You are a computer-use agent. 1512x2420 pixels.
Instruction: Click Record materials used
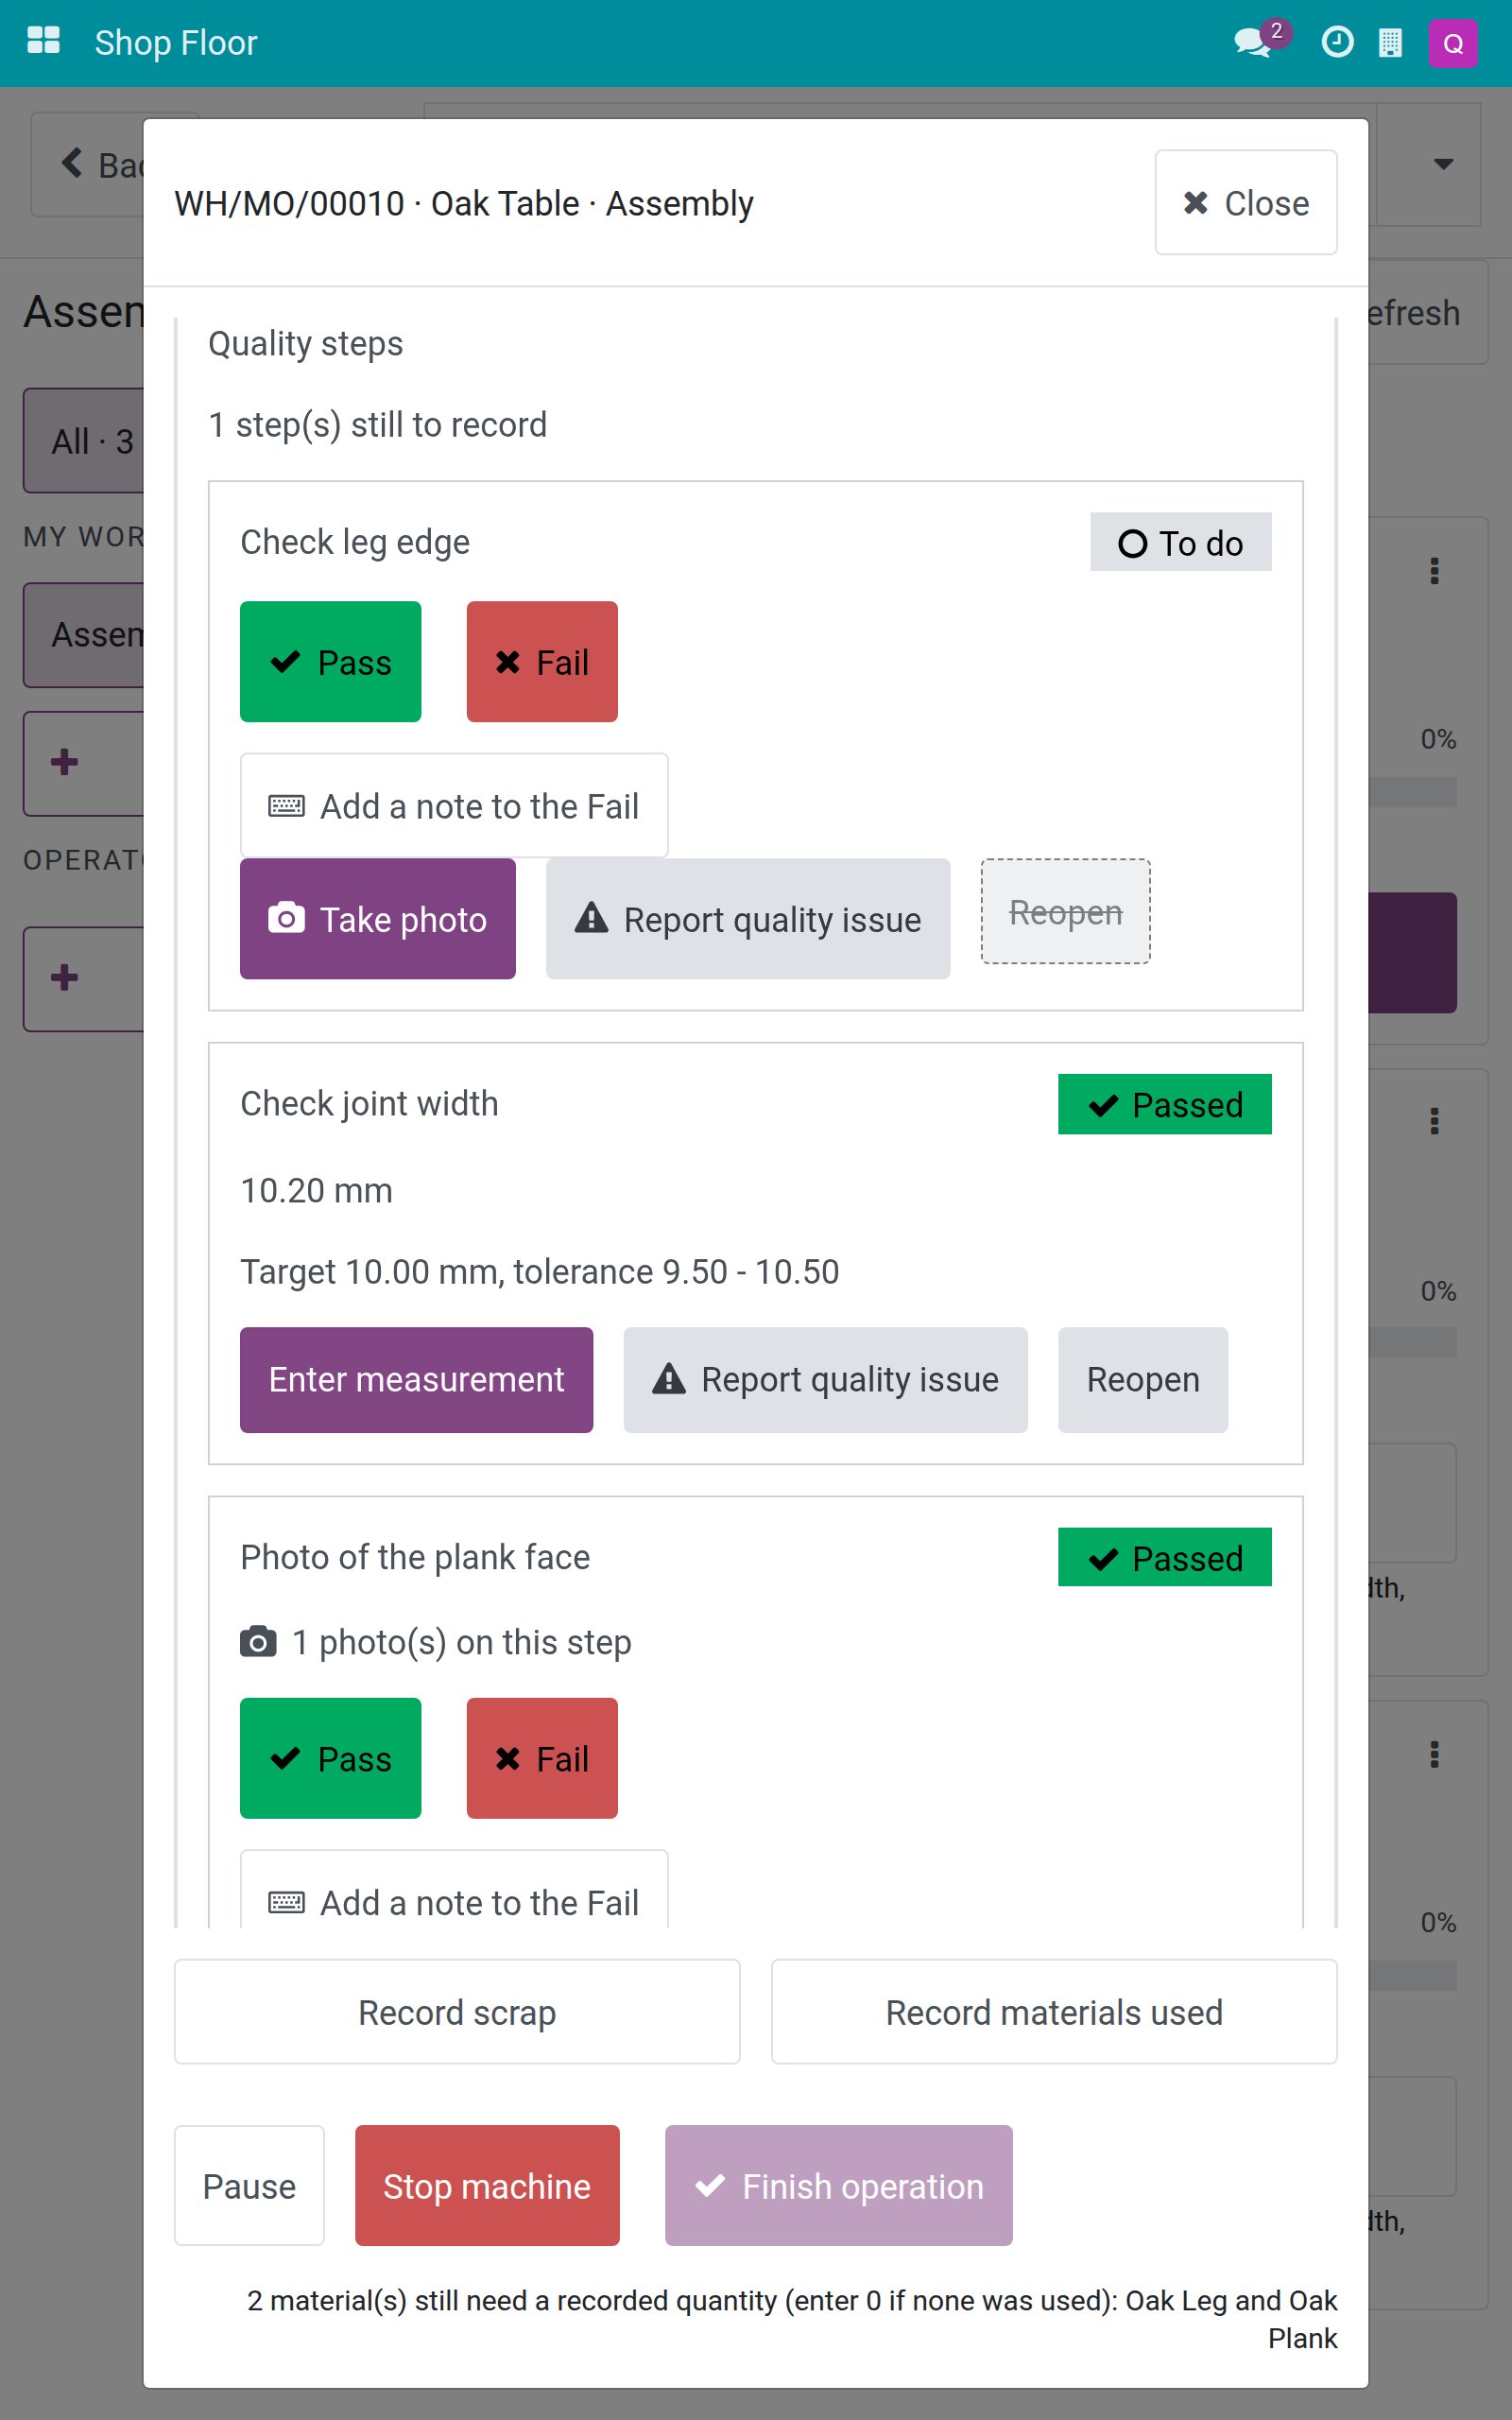pos(1053,2011)
